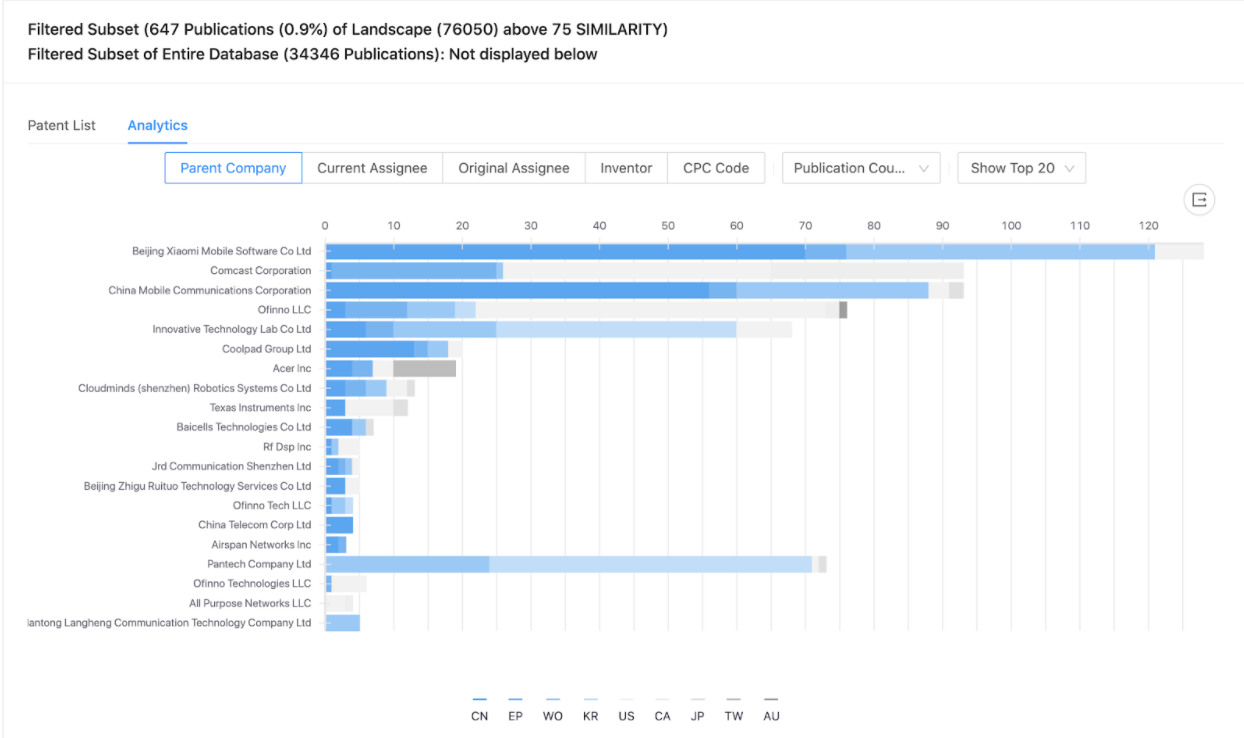This screenshot has width=1244, height=738.
Task: Click the China Mobile Communications Corporation bar
Action: pos(644,290)
